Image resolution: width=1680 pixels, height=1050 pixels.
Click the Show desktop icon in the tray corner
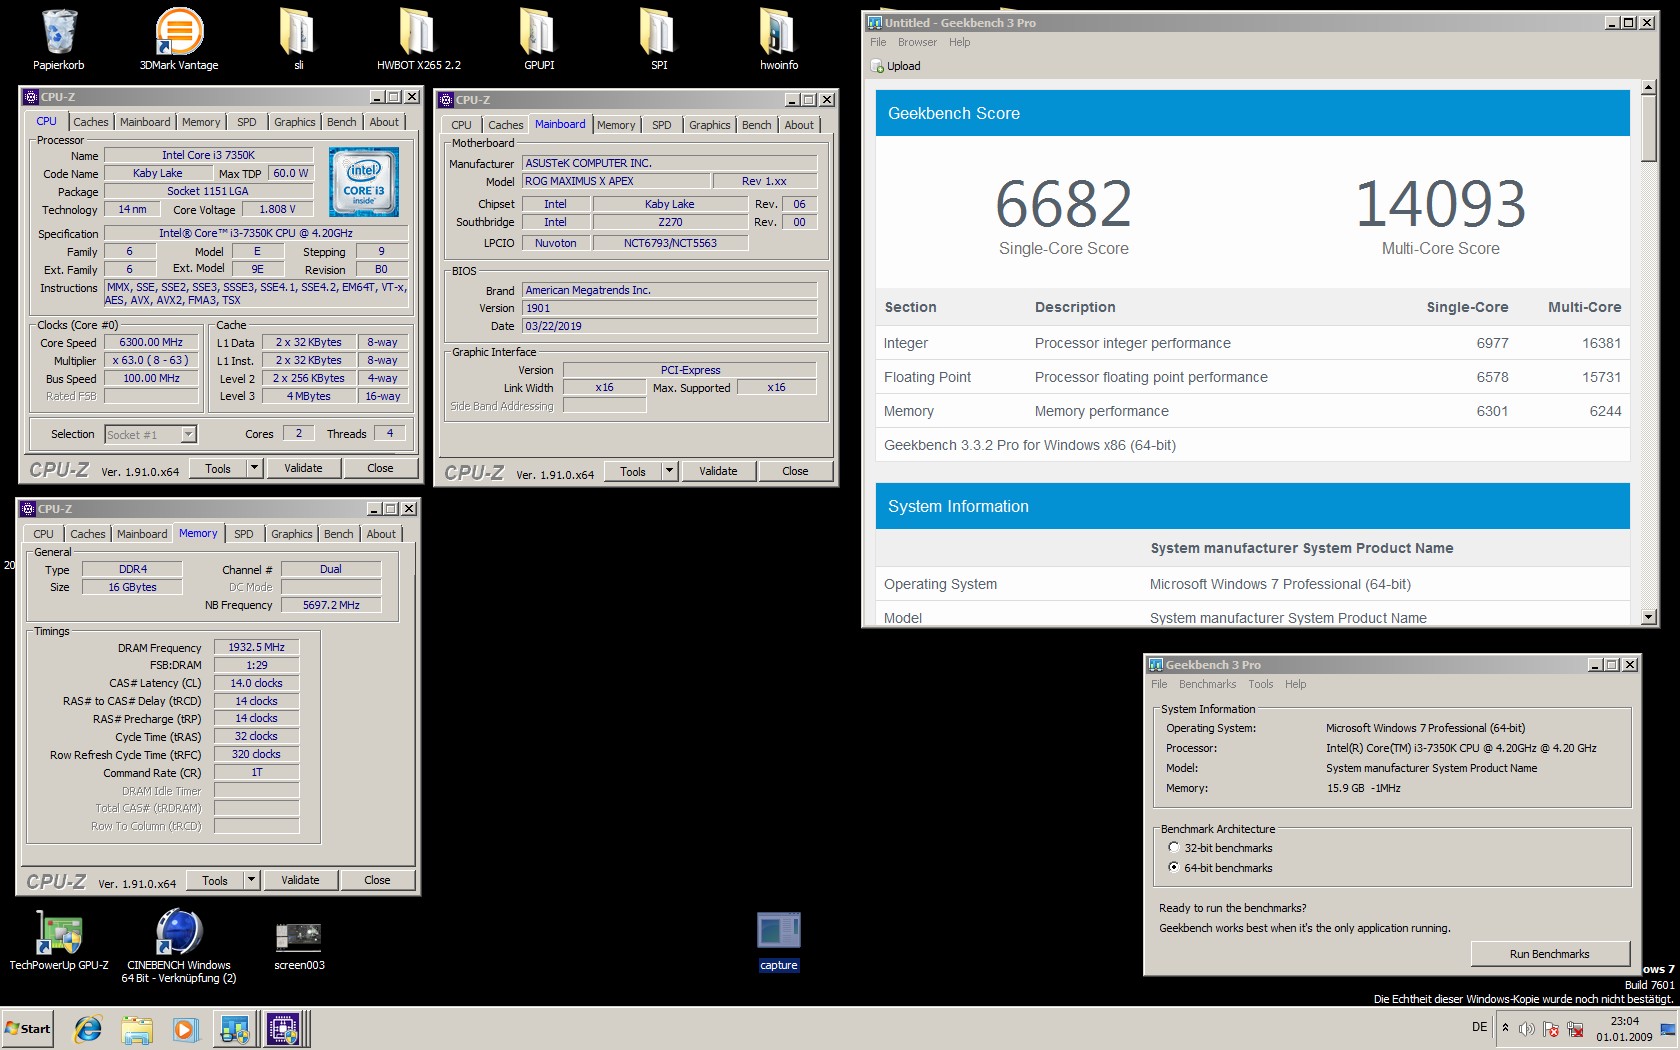coord(1668,1029)
